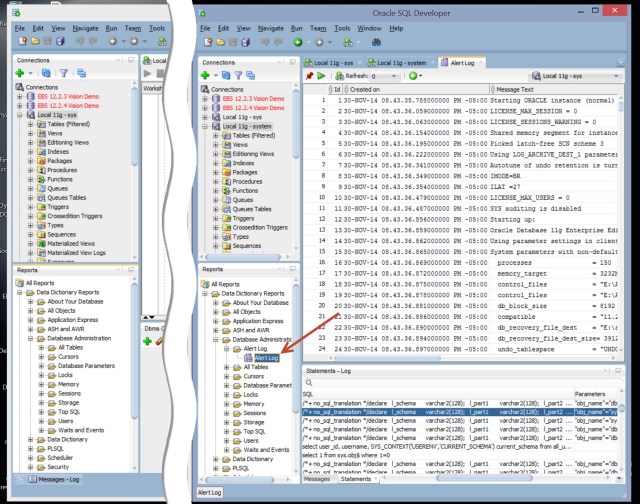
Task: Click the Alert Log tab at the bottom
Action: (209, 493)
